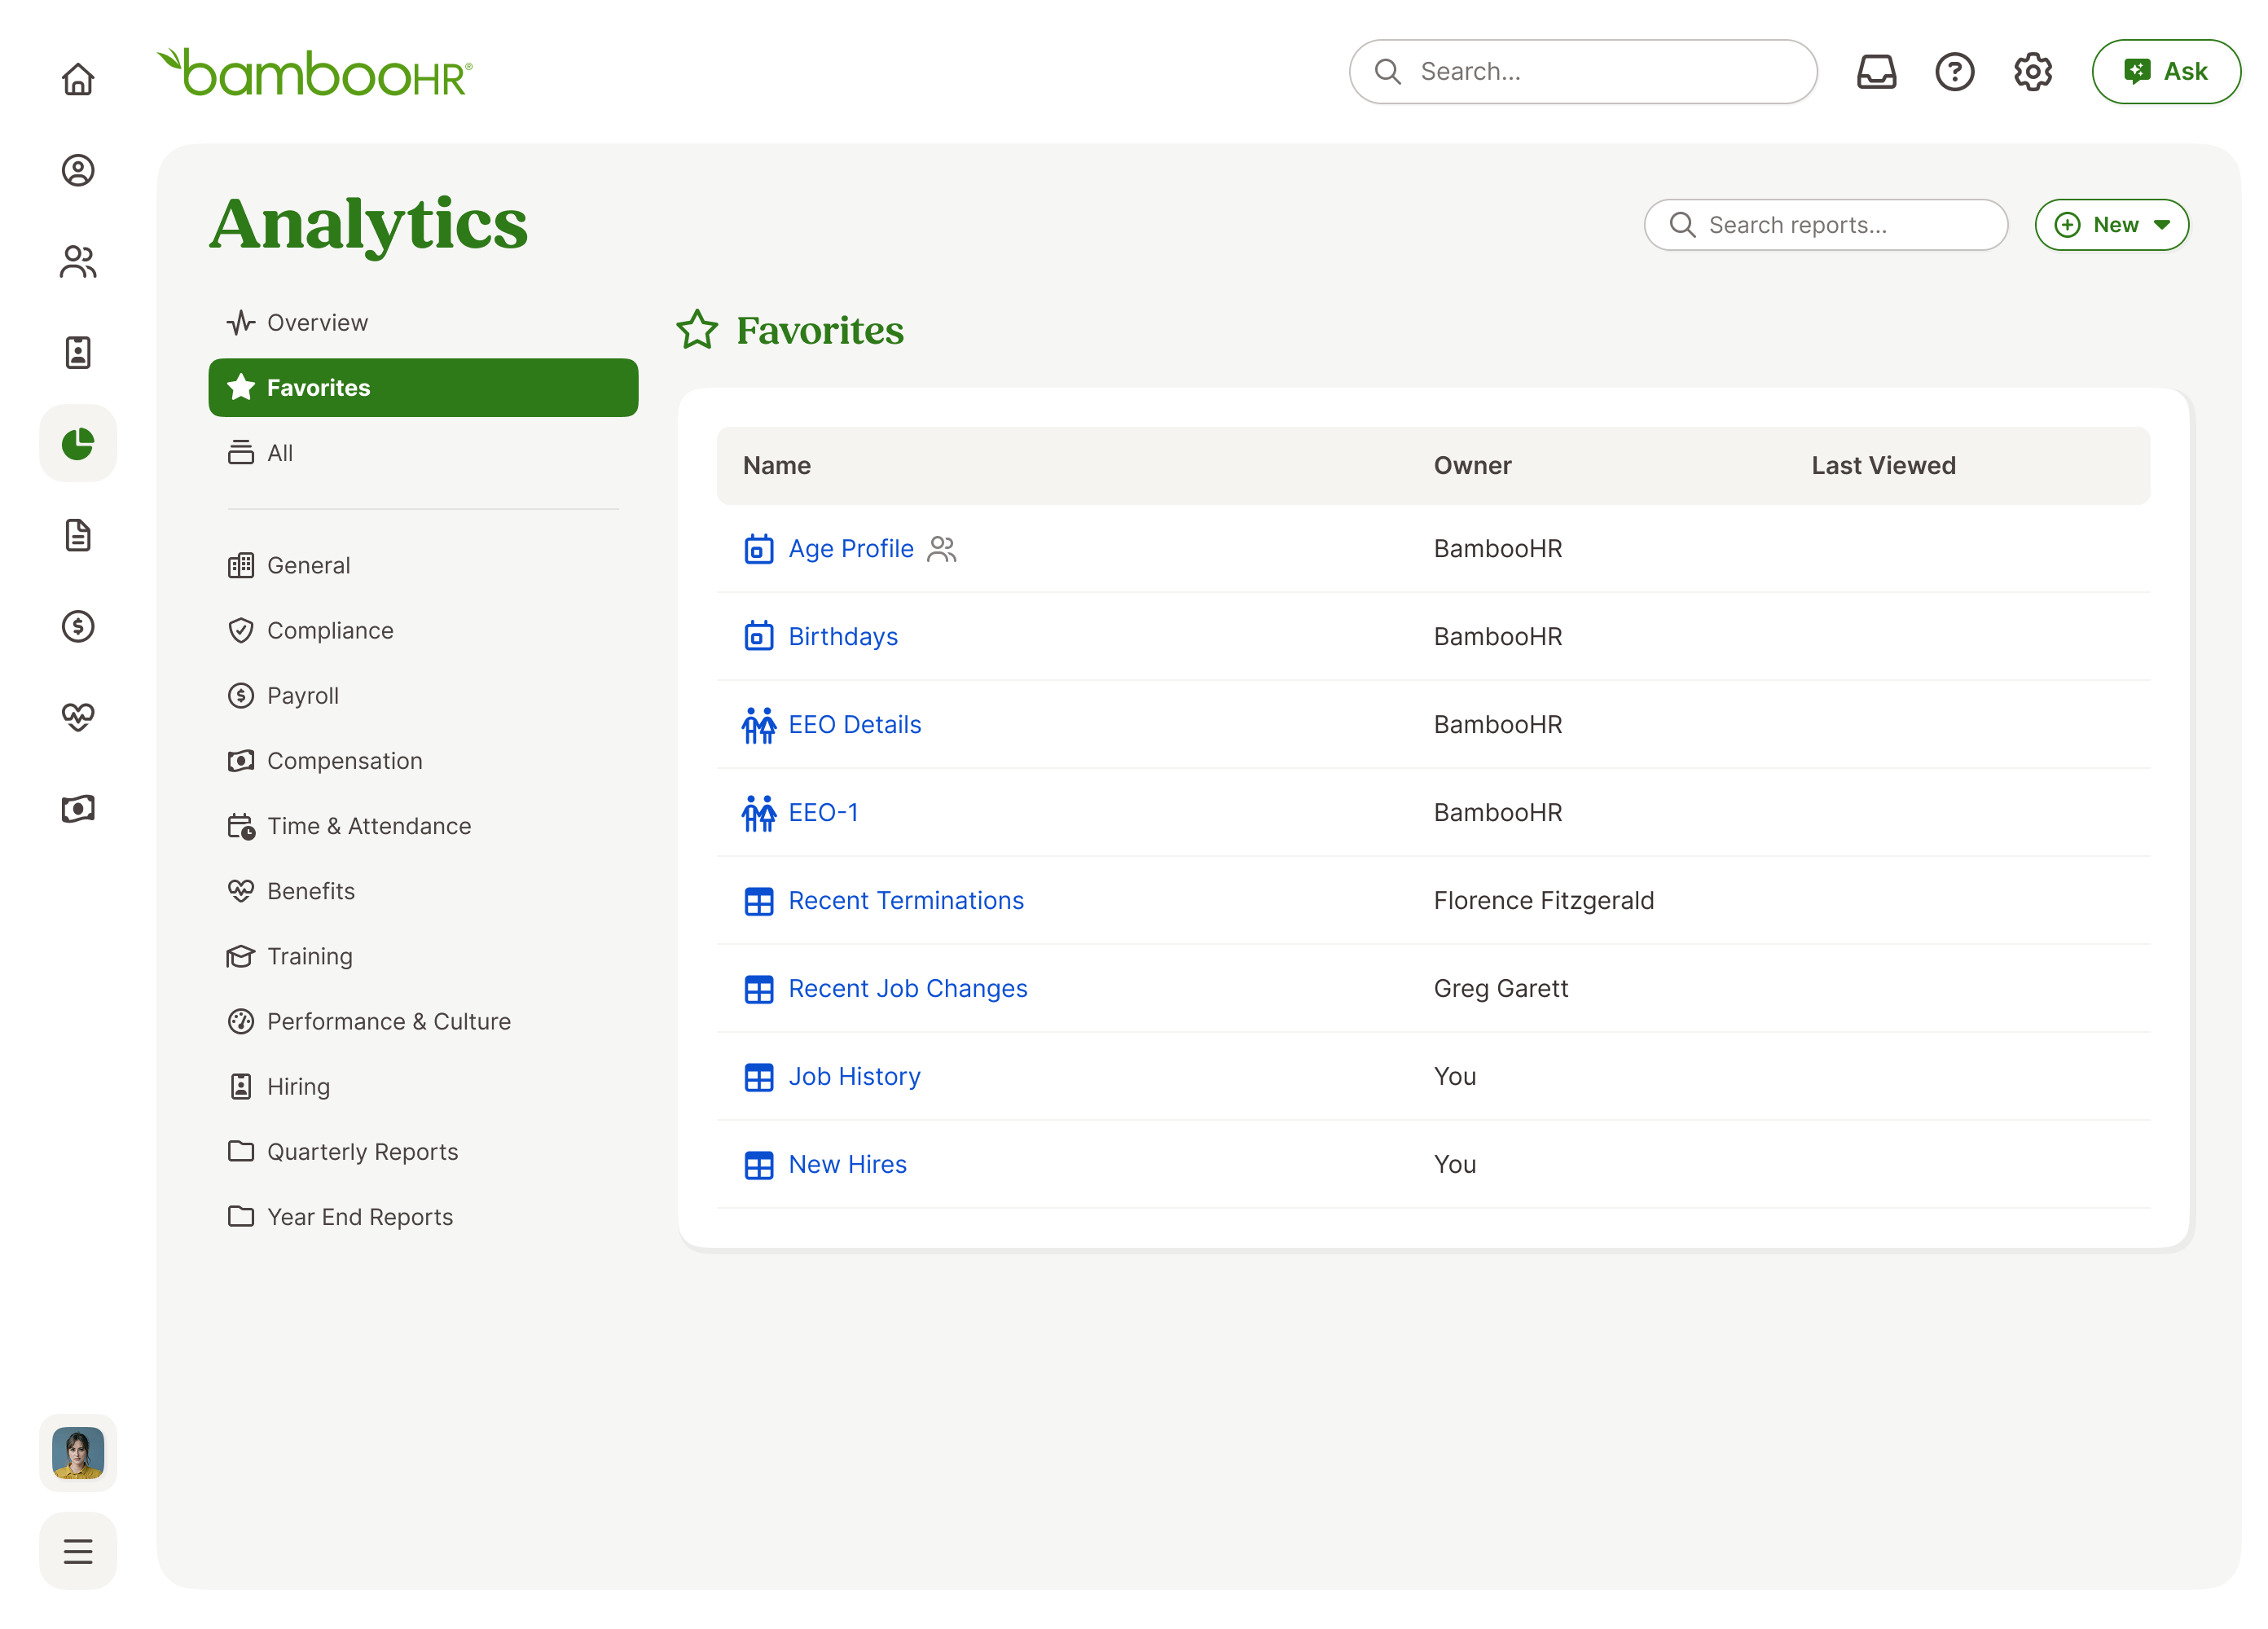Click the Search reports field
This screenshot has height=1629, width=2268.
coord(1825,225)
